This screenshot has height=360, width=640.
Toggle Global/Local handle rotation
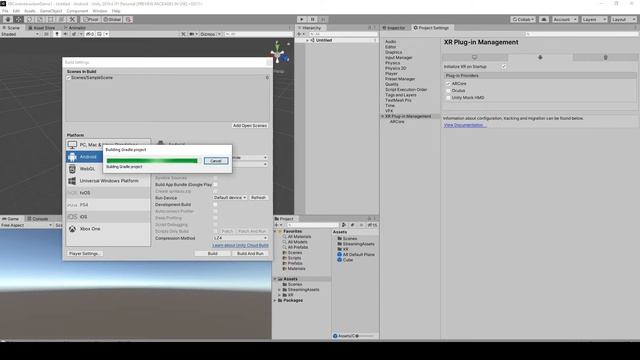pos(112,19)
